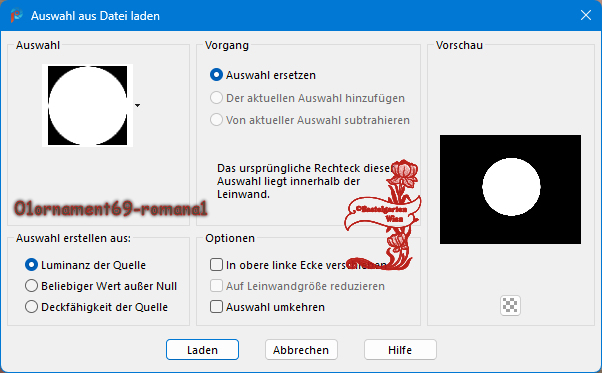The height and width of the screenshot is (373, 602).
Task: Choose Von aktueller Auswahl subtrahieren option
Action: (216, 120)
